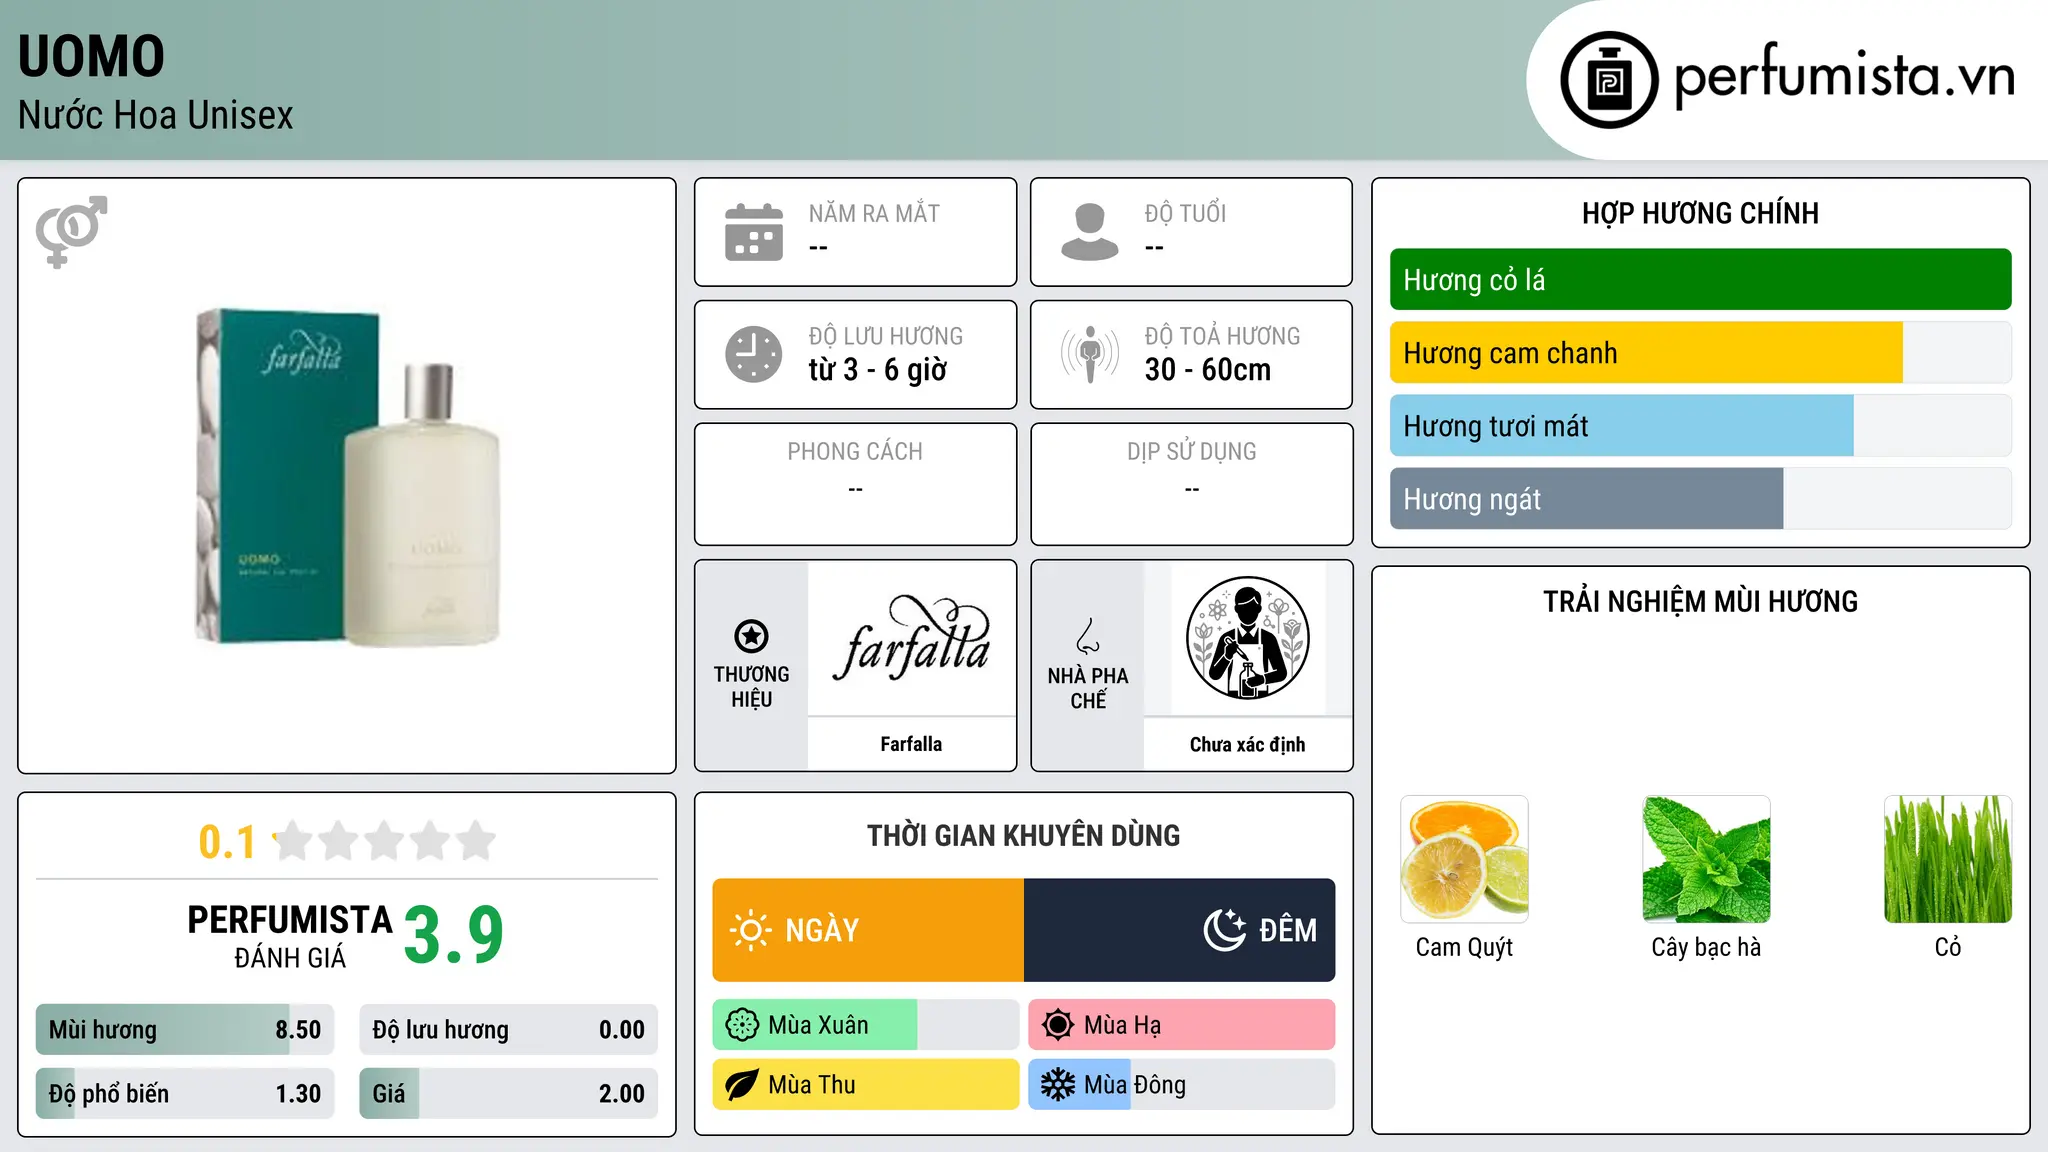The width and height of the screenshot is (2048, 1152).
Task: Click the Nước Hoa Unisex subtitle
Action: 156,116
